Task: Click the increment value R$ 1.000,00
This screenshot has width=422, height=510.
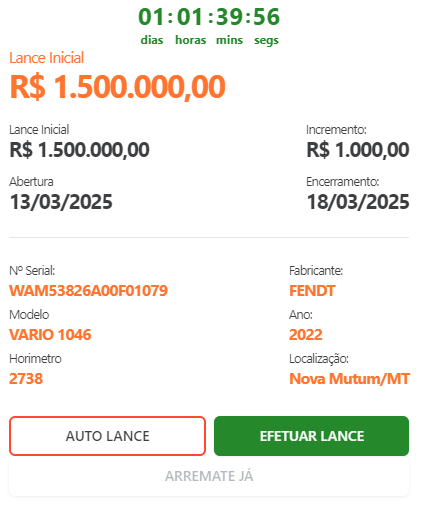Action: click(x=358, y=150)
